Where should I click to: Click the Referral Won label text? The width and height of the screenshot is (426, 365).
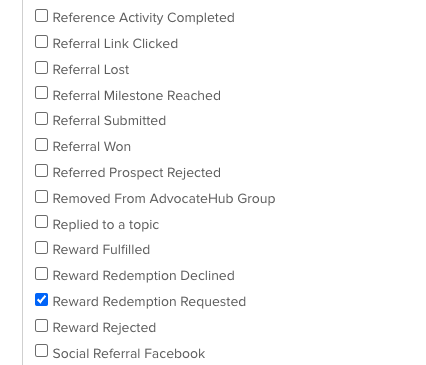tap(92, 147)
